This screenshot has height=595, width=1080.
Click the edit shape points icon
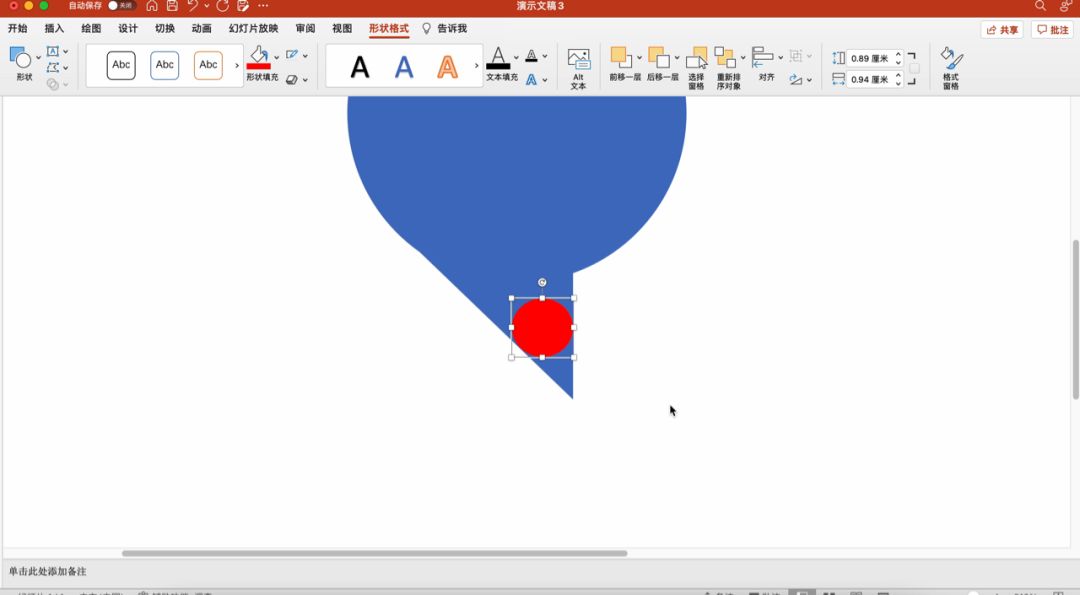[x=52, y=67]
